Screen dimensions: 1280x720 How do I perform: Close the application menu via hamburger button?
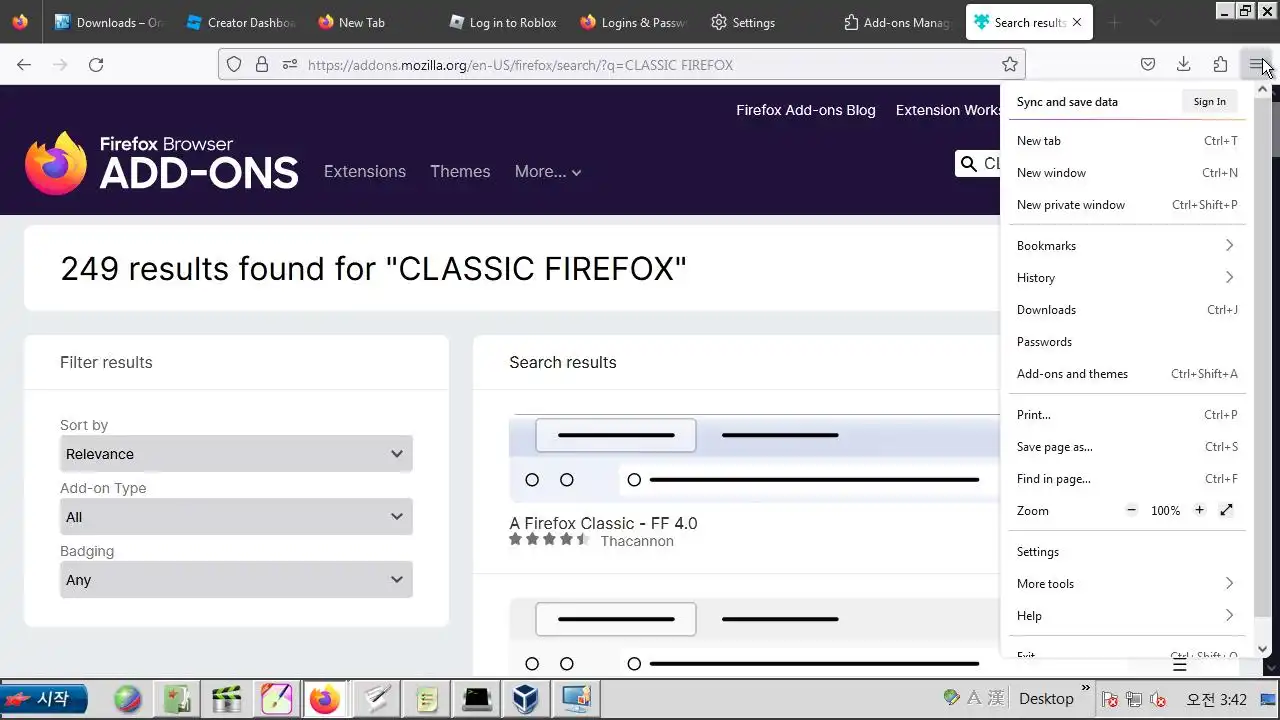pyautogui.click(x=1256, y=64)
